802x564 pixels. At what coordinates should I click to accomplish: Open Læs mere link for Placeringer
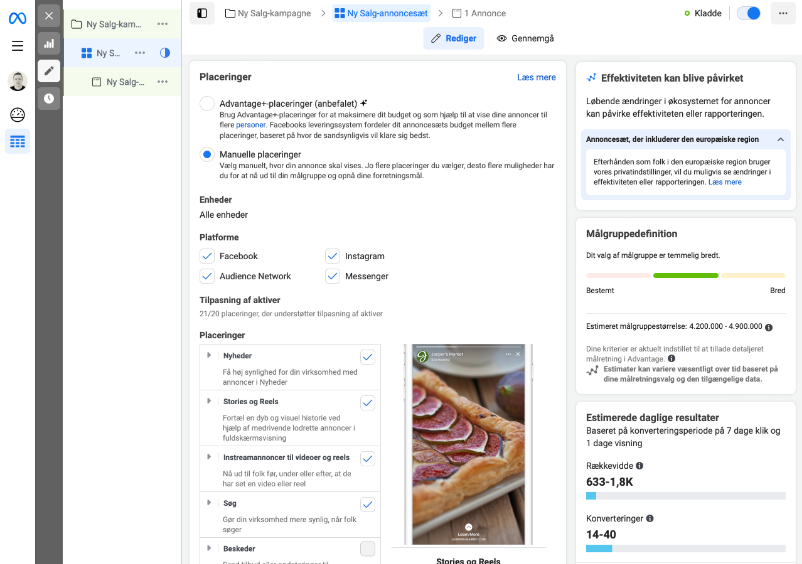tap(536, 77)
